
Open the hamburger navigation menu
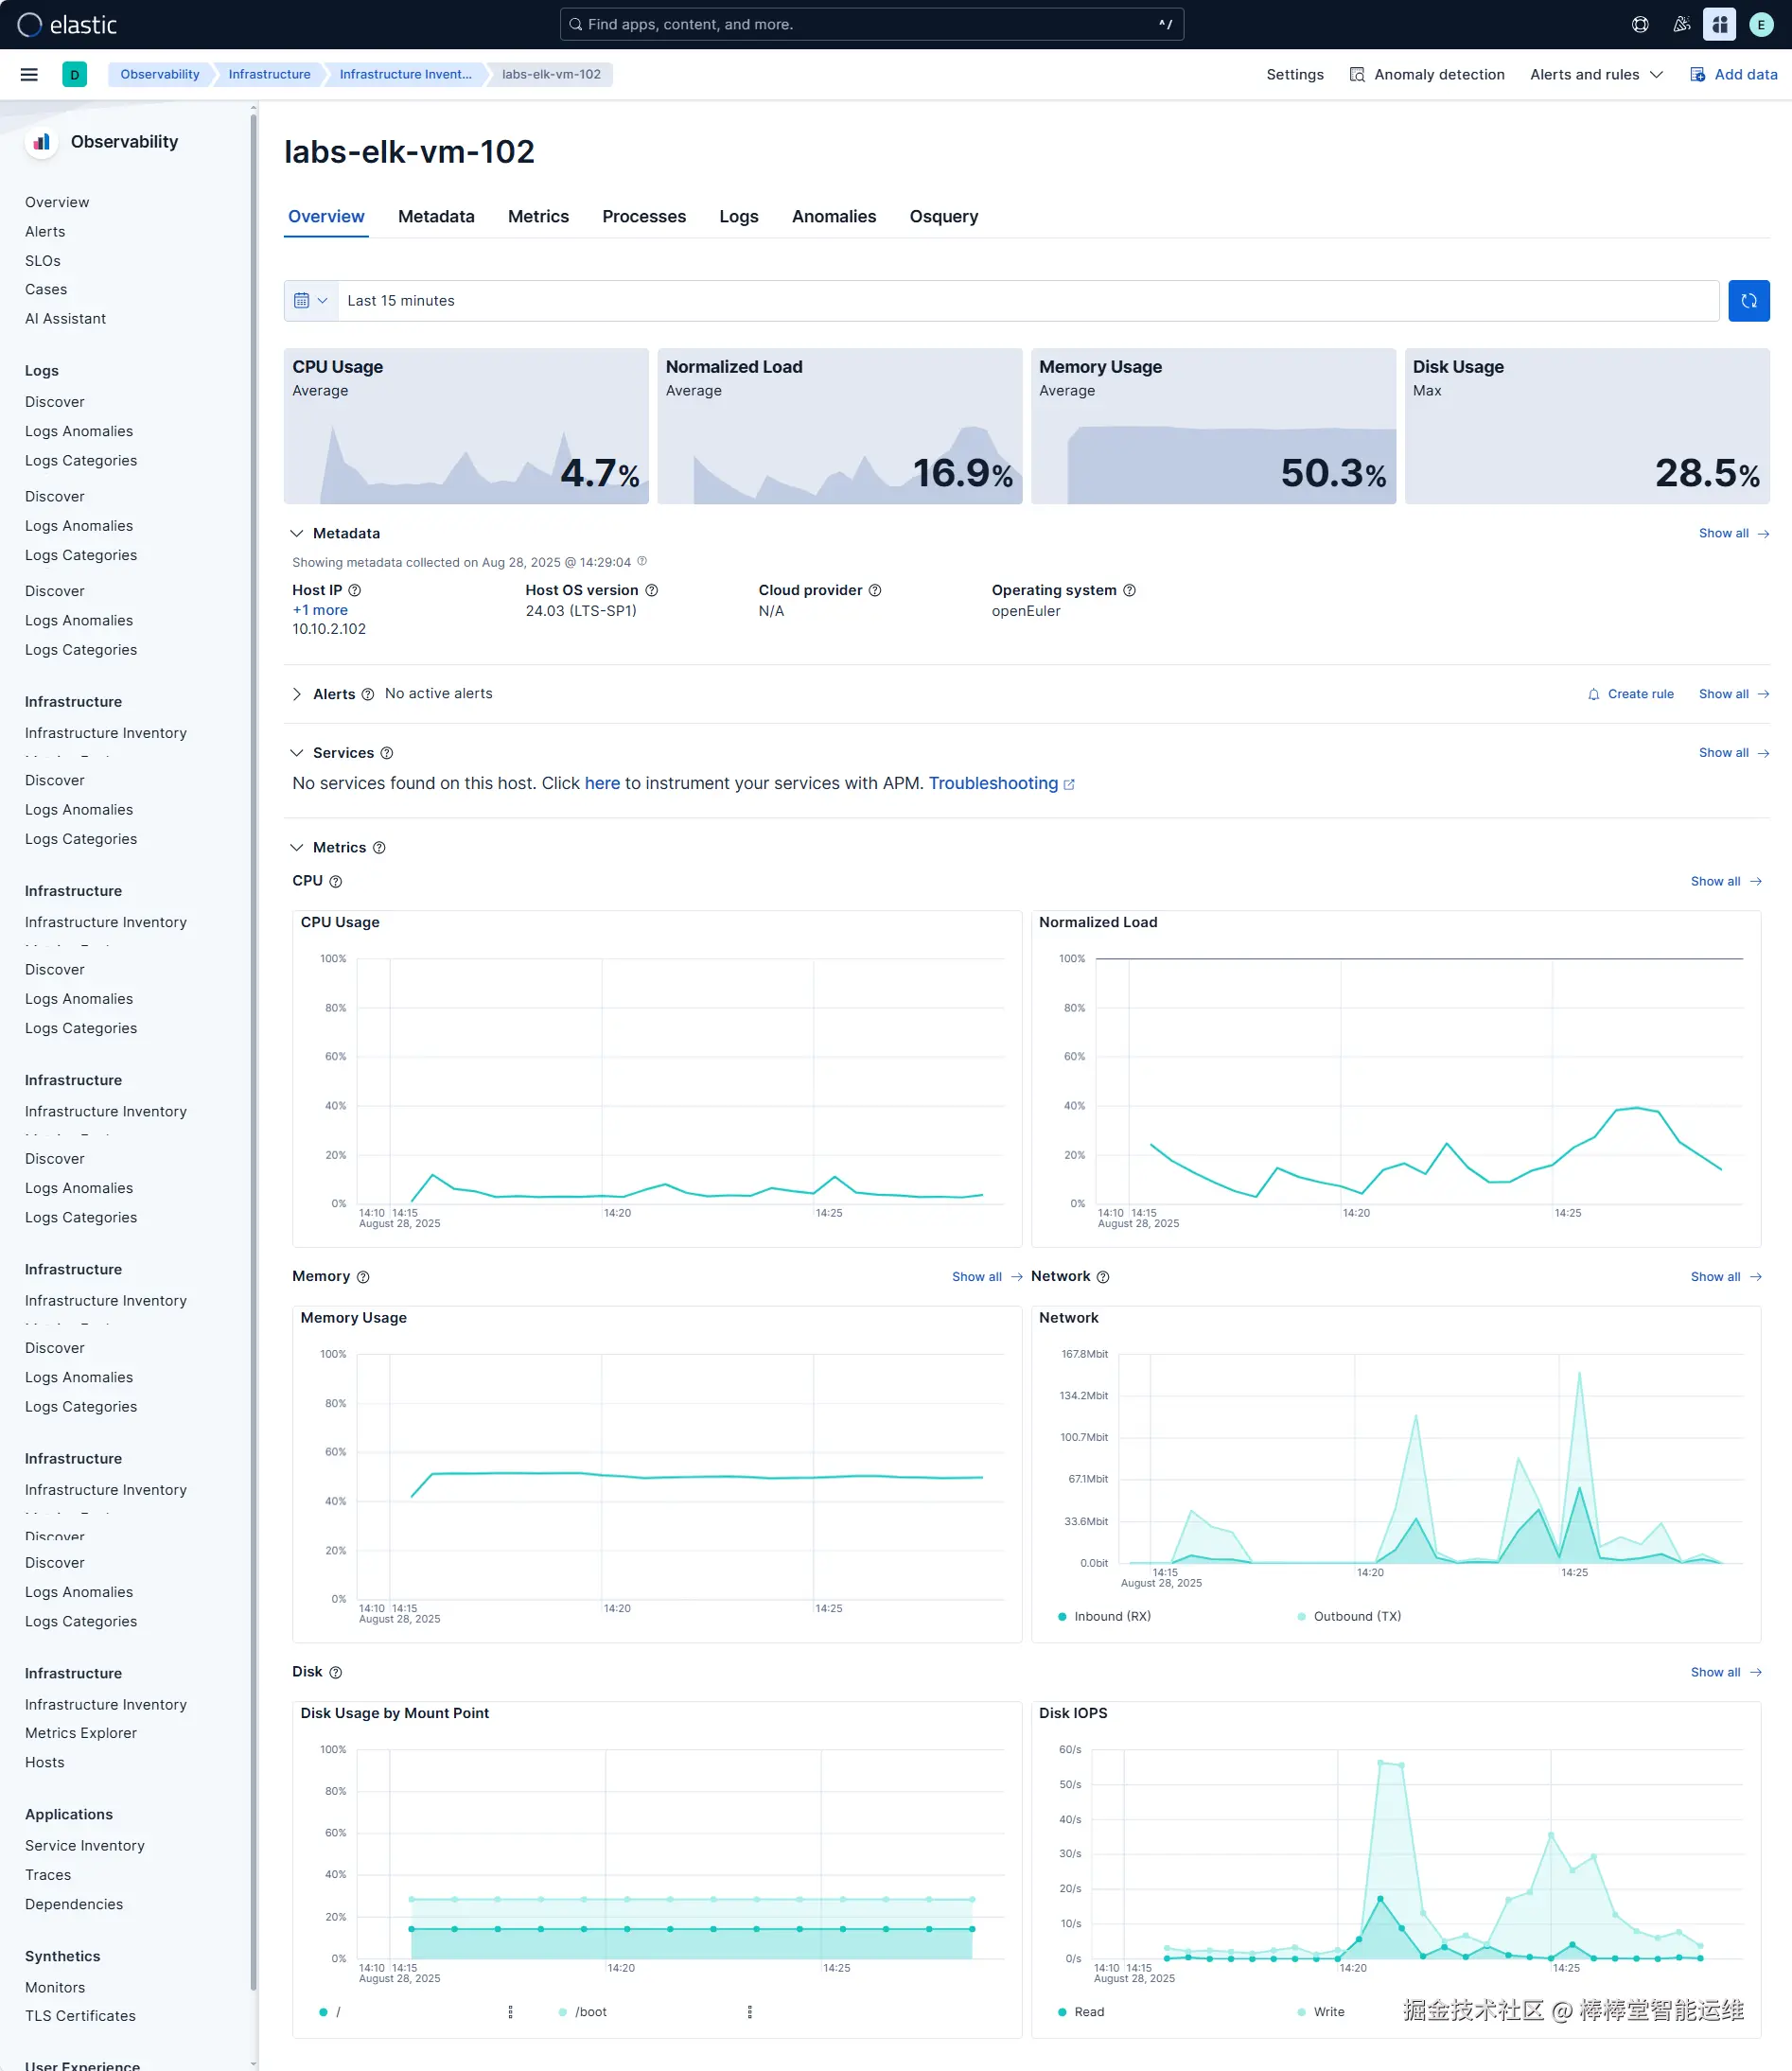coord(29,74)
